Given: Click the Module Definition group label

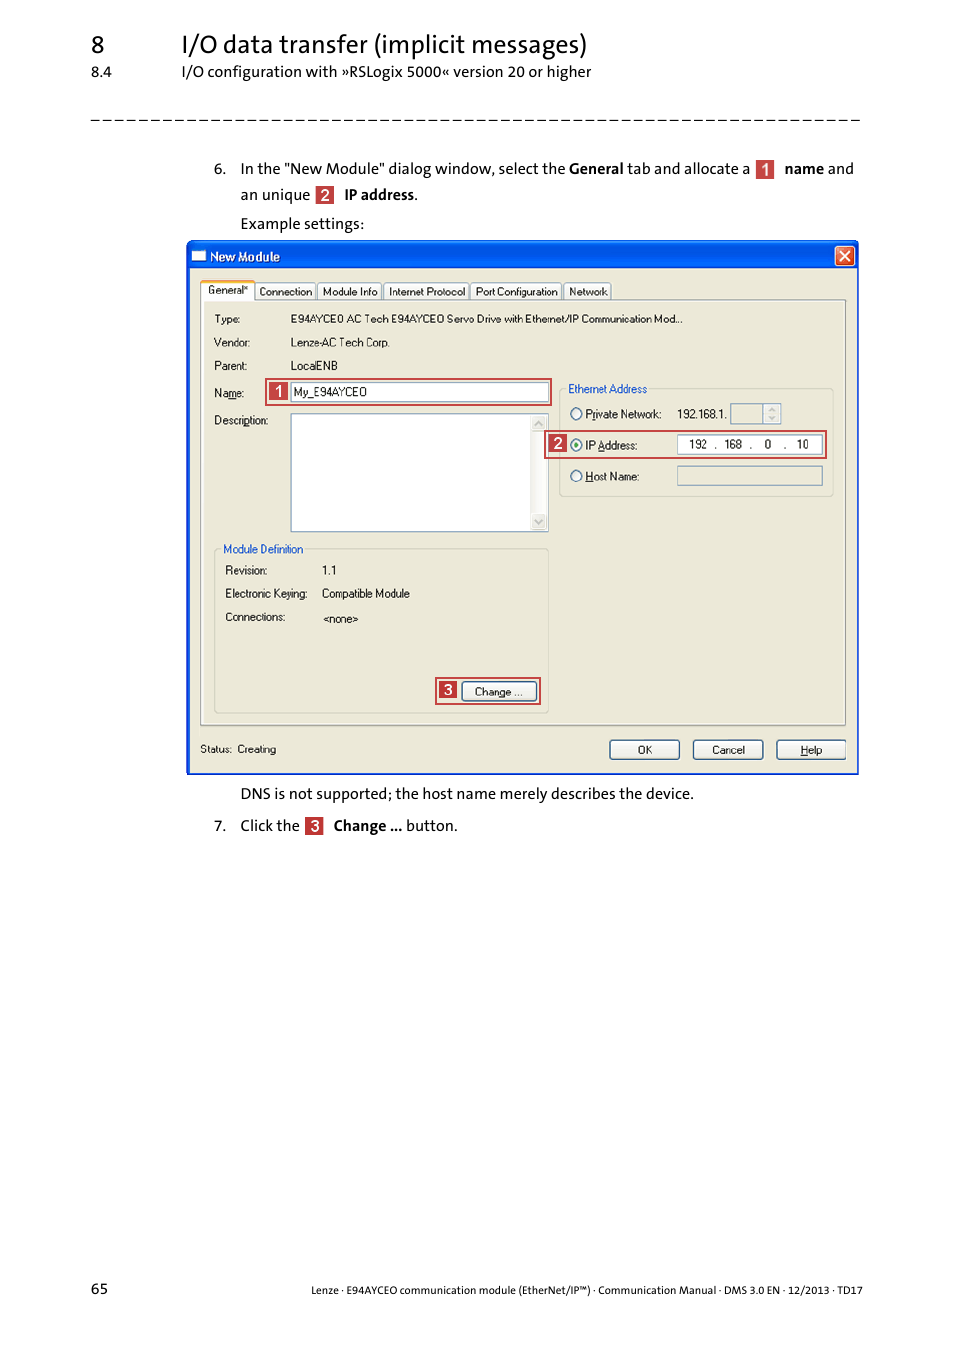Looking at the screenshot, I should tap(263, 549).
